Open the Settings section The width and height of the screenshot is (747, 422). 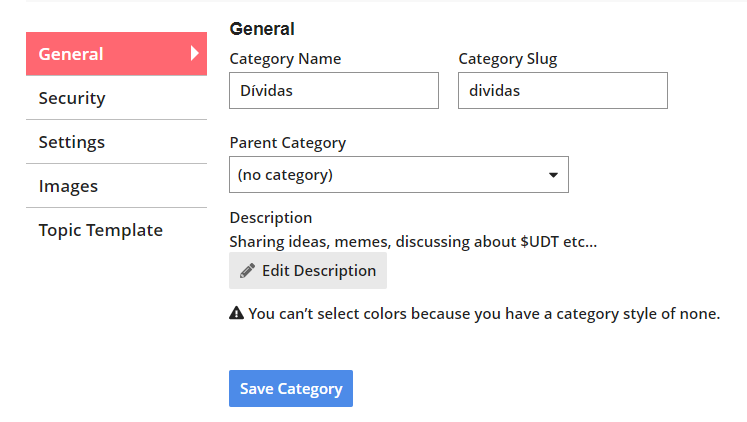[116, 142]
